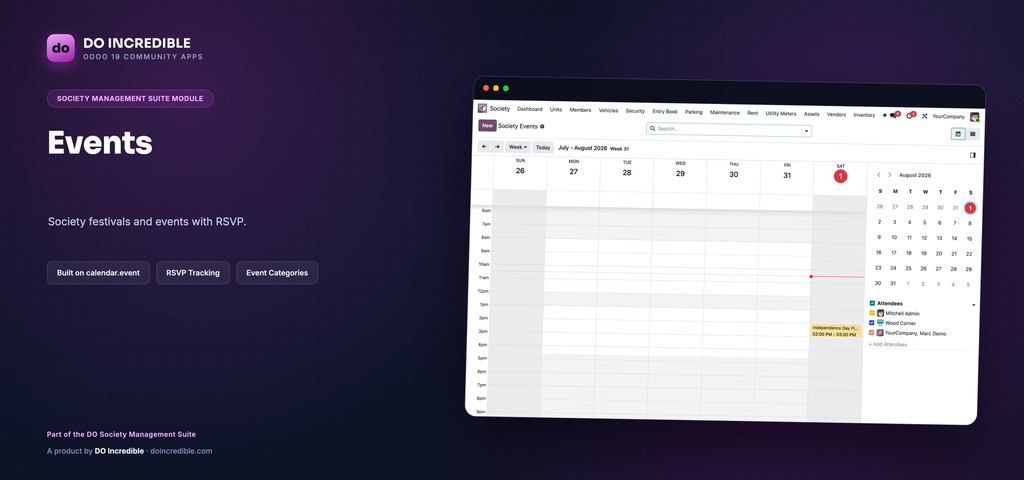Viewport: 1024px width, 480px height.
Task: Open the Independence Day event block
Action: [x=835, y=330]
